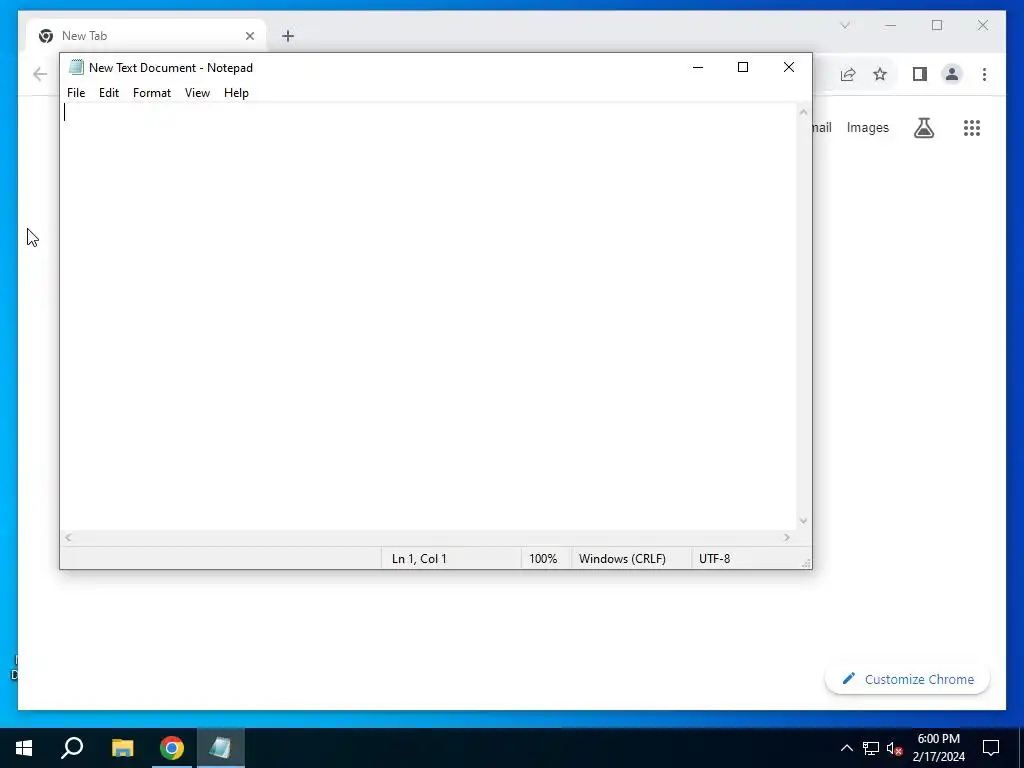Screen dimensions: 1024x768
Task: Click Notepad vertical scrollbar up arrow
Action: pos(803,112)
